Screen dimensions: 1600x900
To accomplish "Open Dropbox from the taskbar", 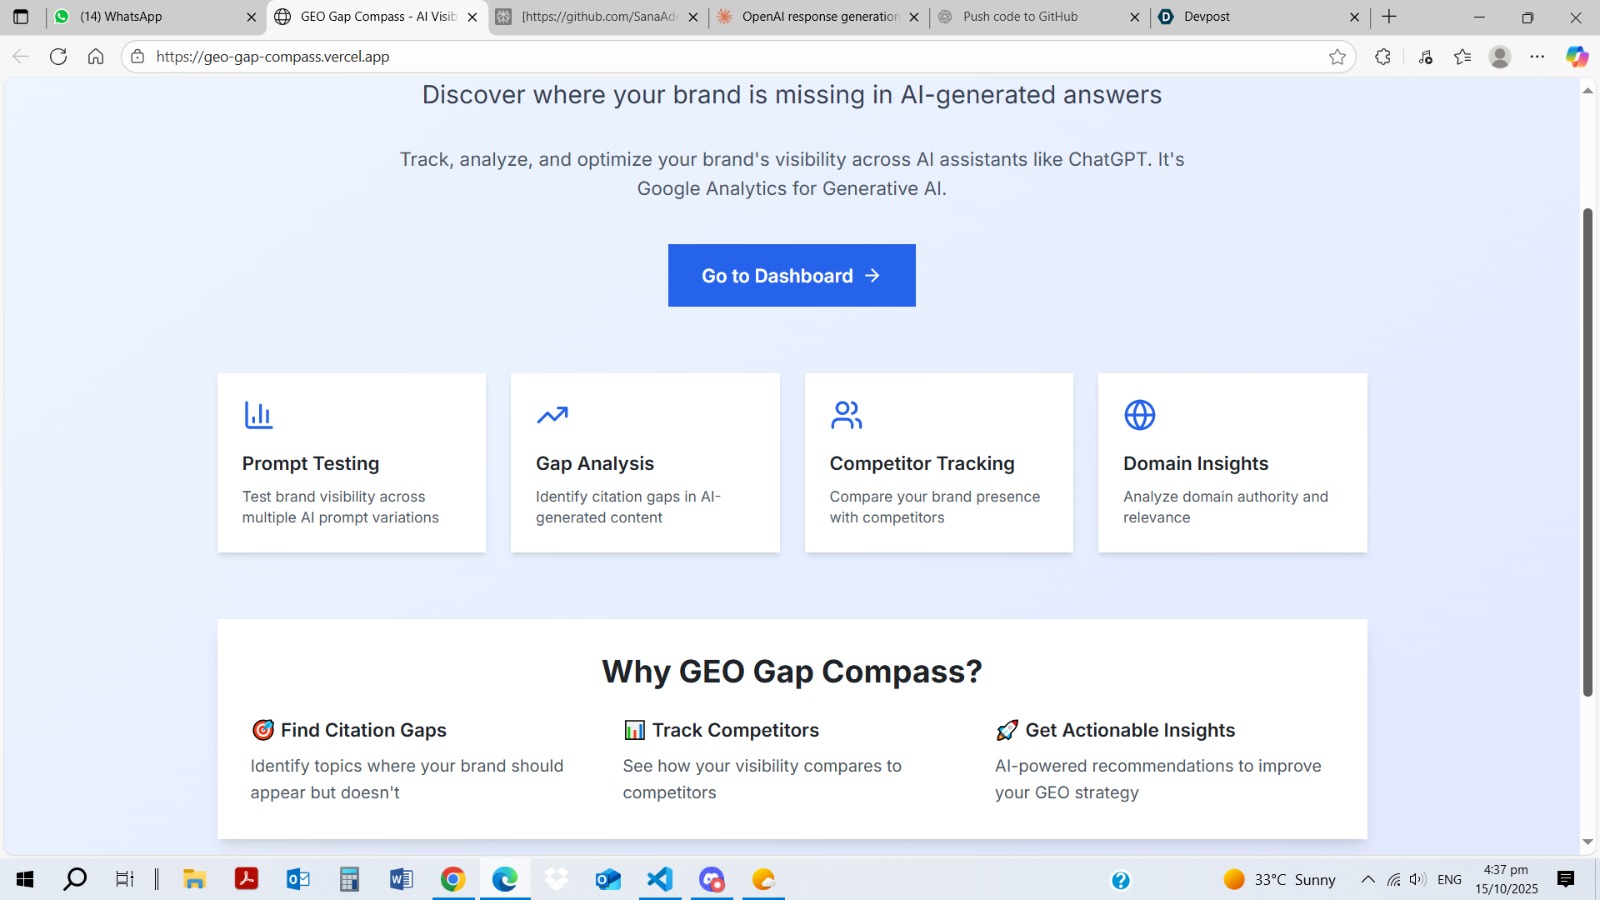I will coord(556,879).
